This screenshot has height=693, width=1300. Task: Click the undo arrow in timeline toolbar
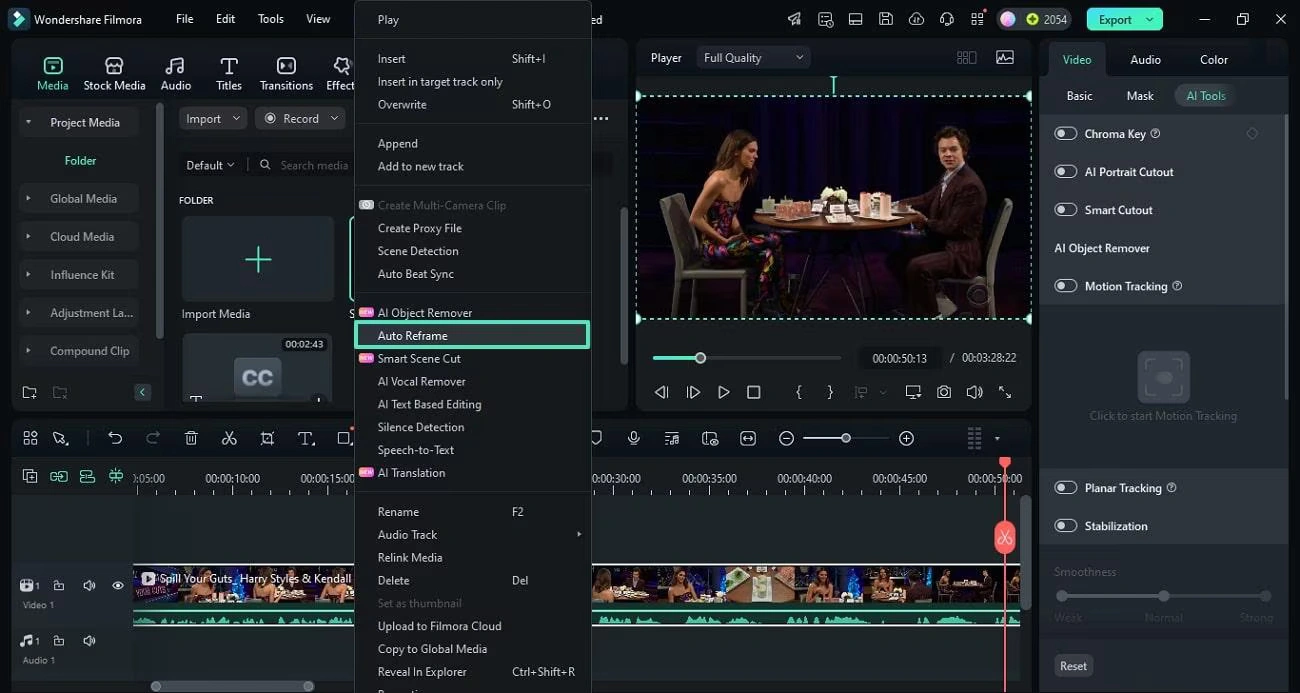(115, 438)
